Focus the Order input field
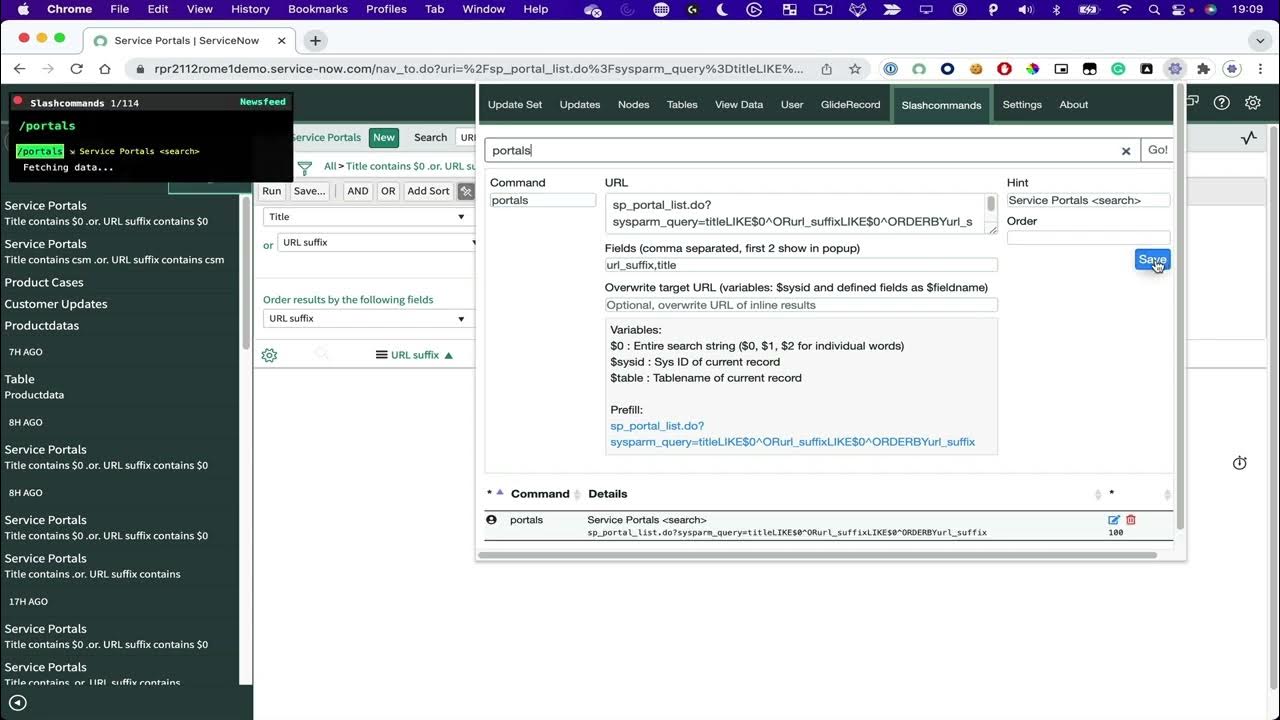 tap(1088, 238)
